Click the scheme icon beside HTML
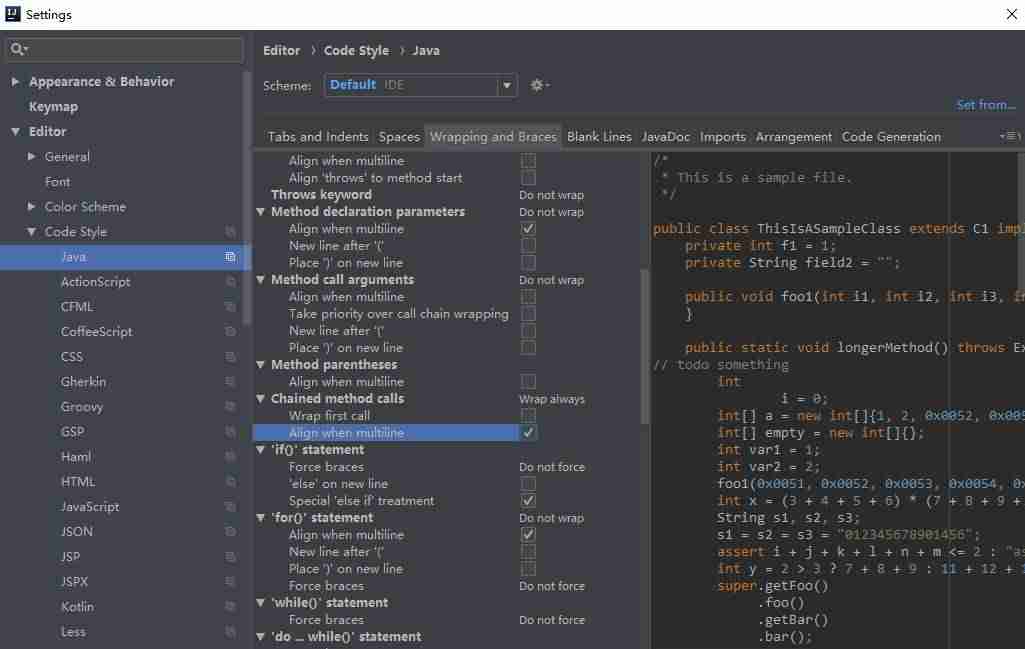This screenshot has height=649, width=1025. (230, 482)
